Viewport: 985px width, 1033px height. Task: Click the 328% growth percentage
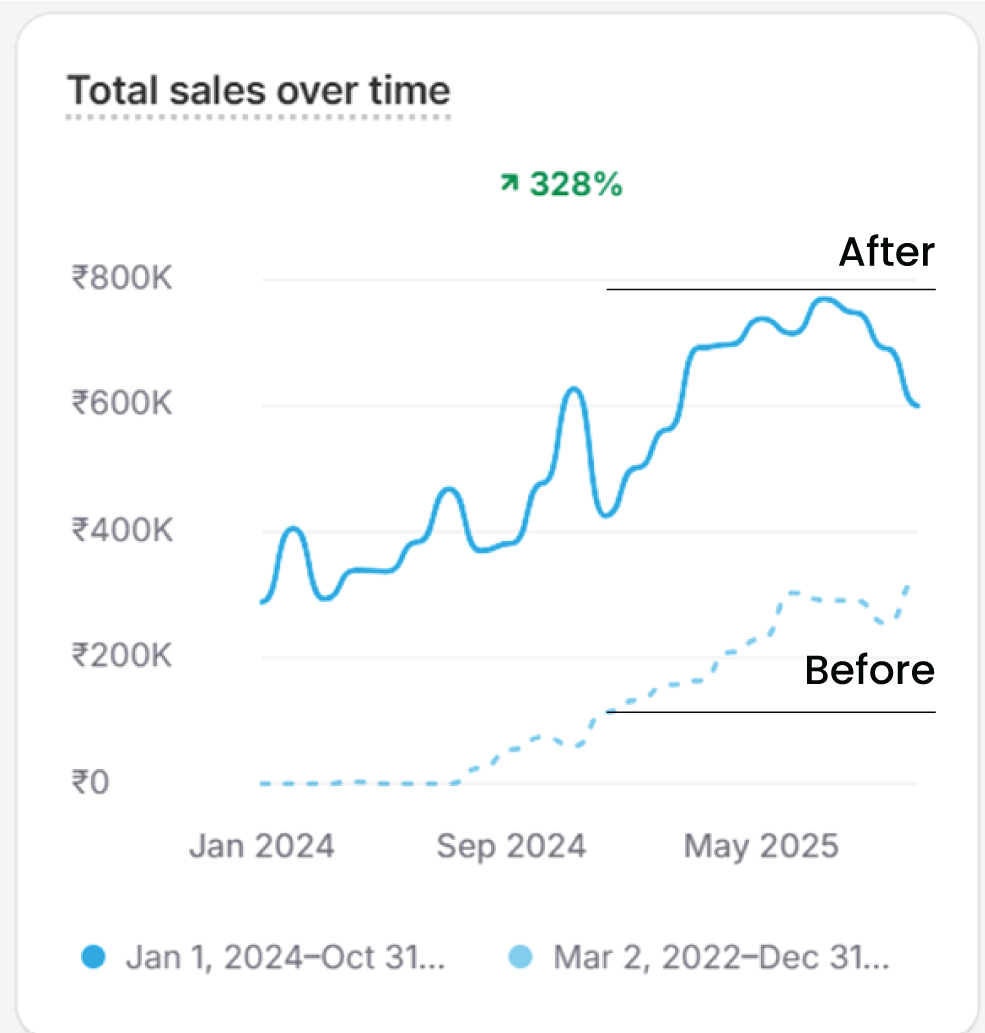(x=575, y=183)
